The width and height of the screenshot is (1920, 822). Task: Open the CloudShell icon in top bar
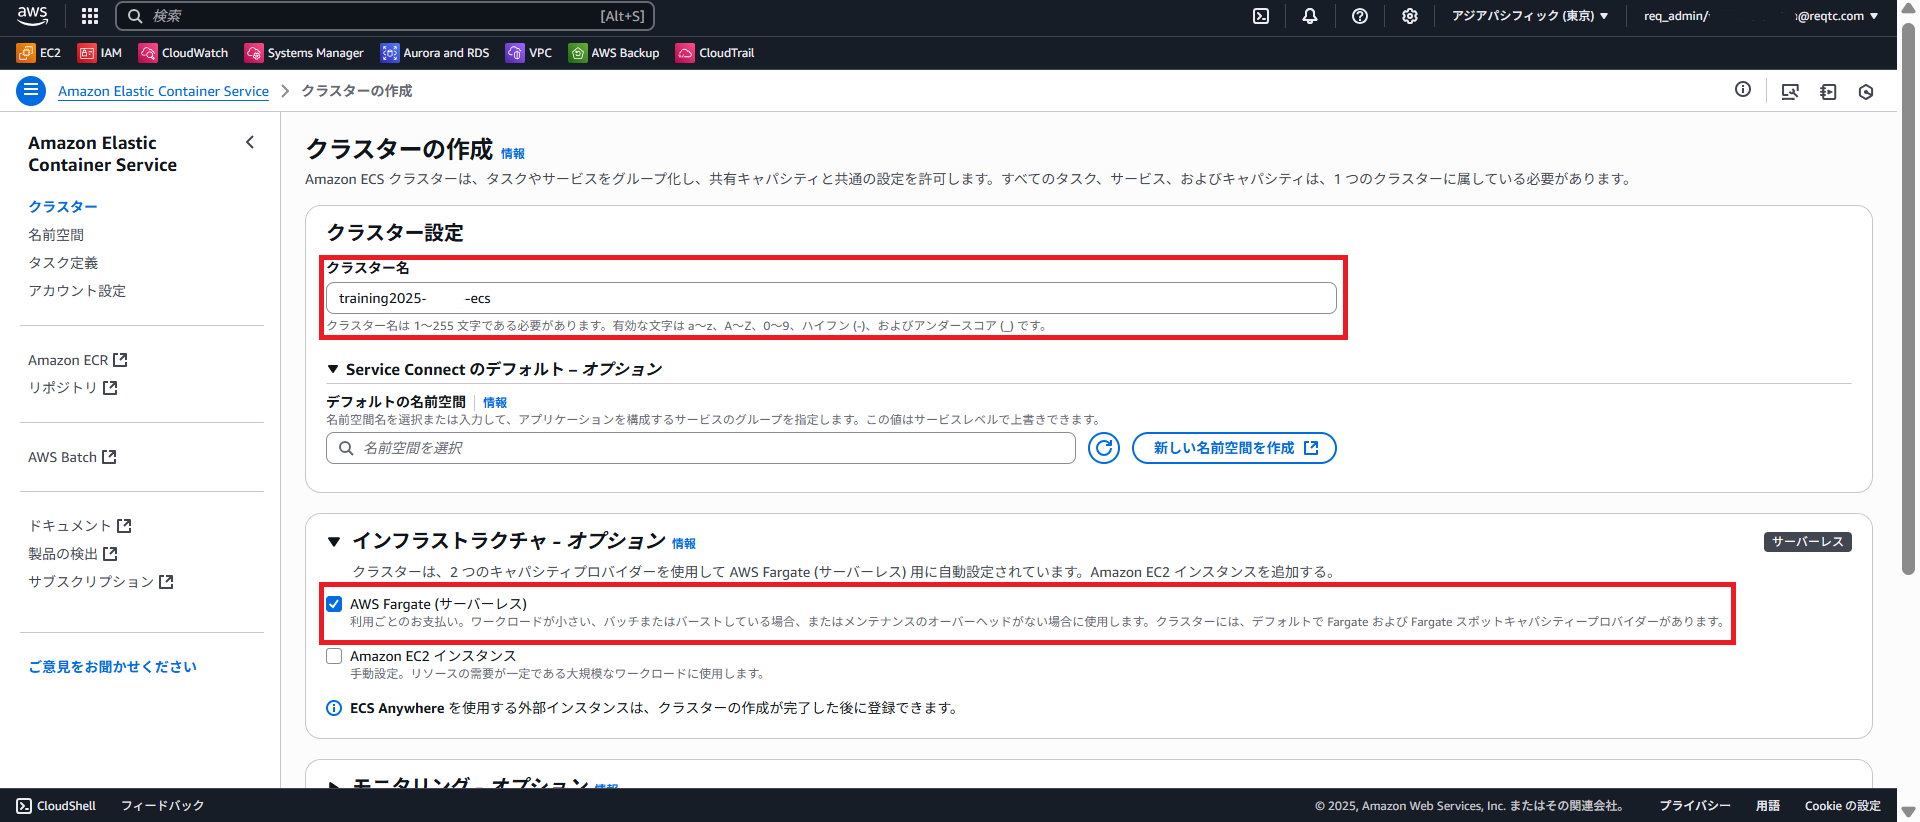pyautogui.click(x=1261, y=16)
